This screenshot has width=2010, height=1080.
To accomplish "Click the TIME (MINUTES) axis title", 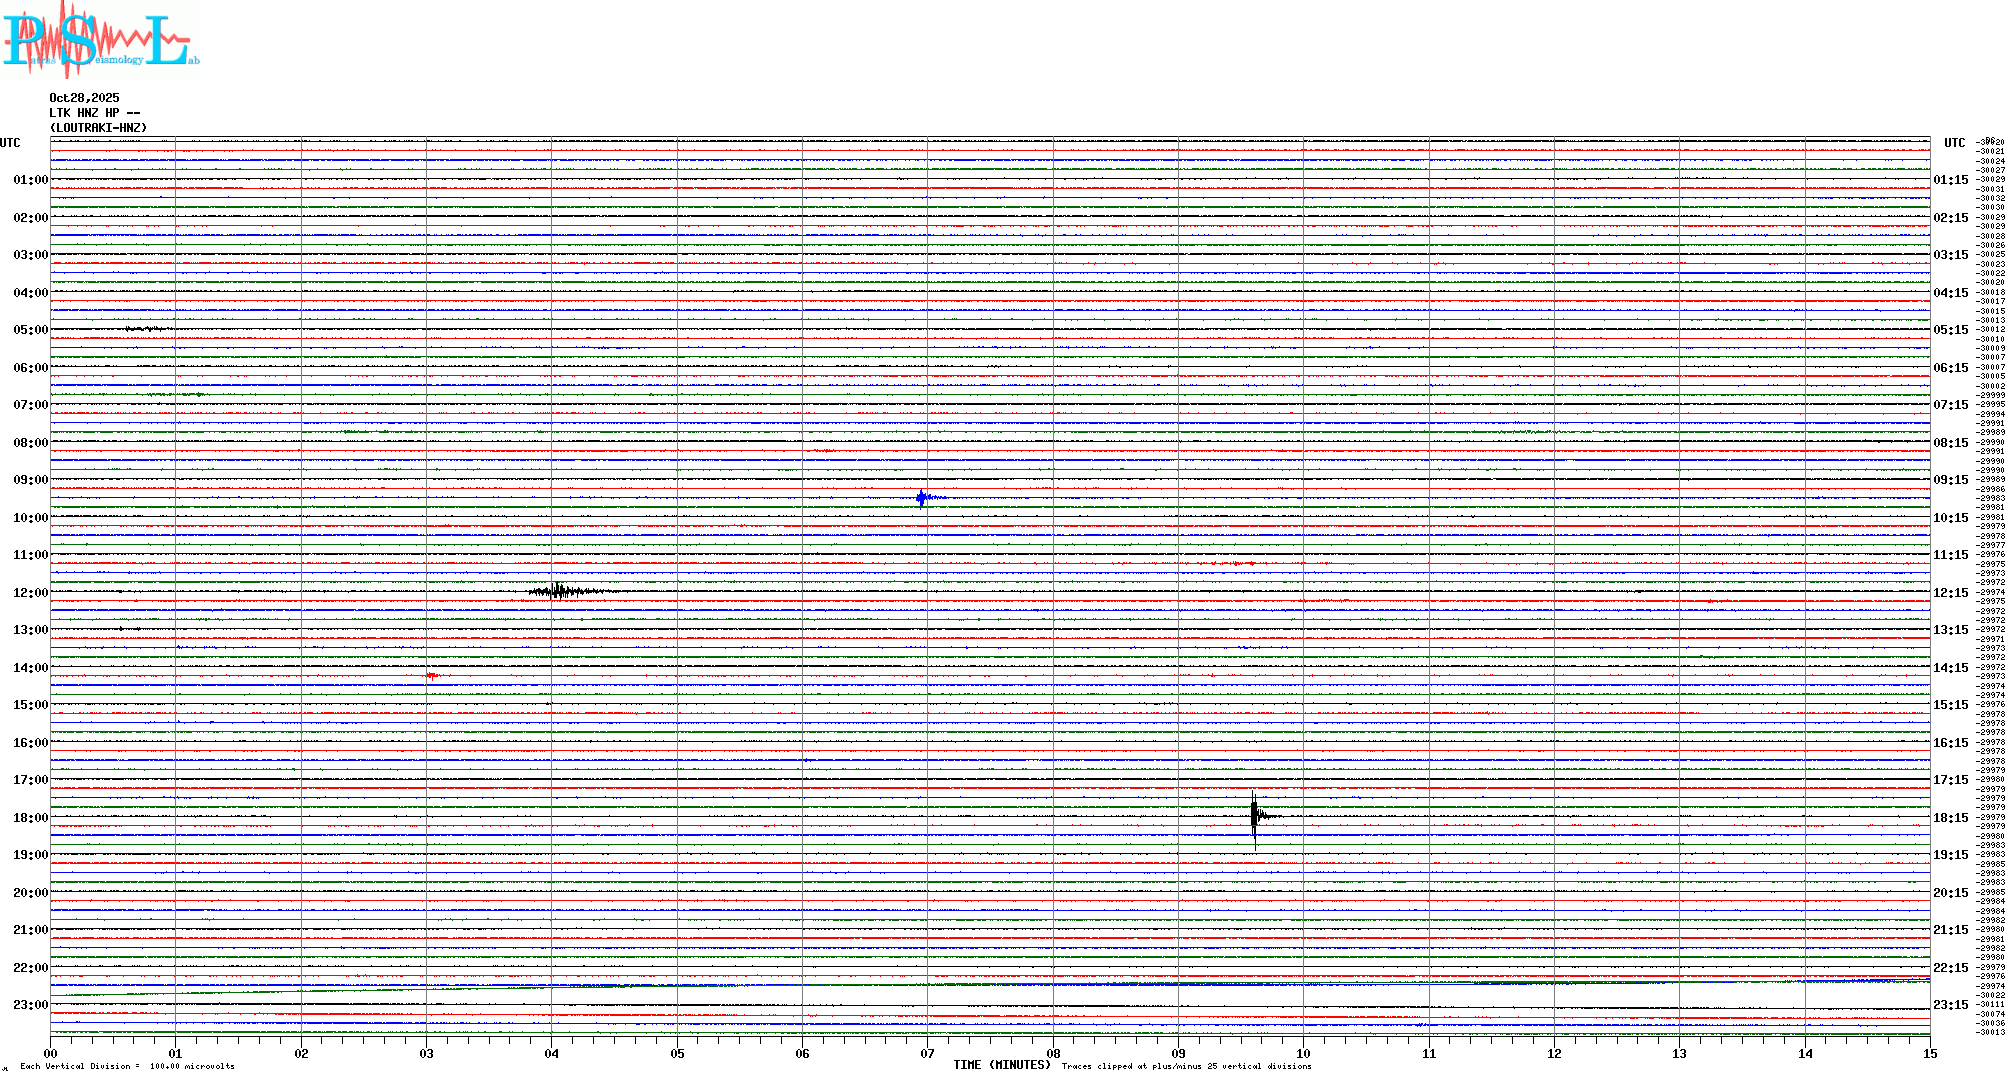I will 1001,1065.
